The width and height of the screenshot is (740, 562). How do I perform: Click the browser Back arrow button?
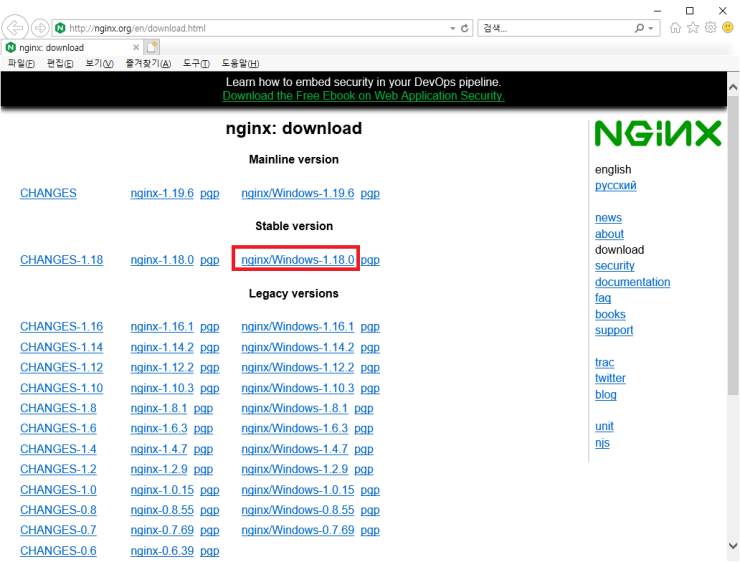(17, 27)
